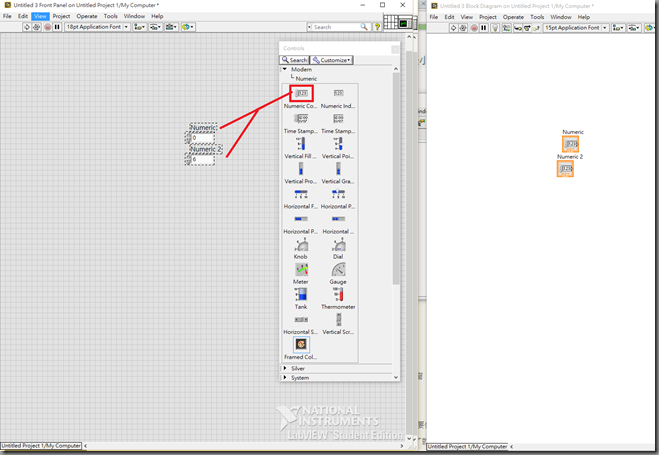Click Numeric control value field on panel
This screenshot has width=659, height=455.
point(203,138)
